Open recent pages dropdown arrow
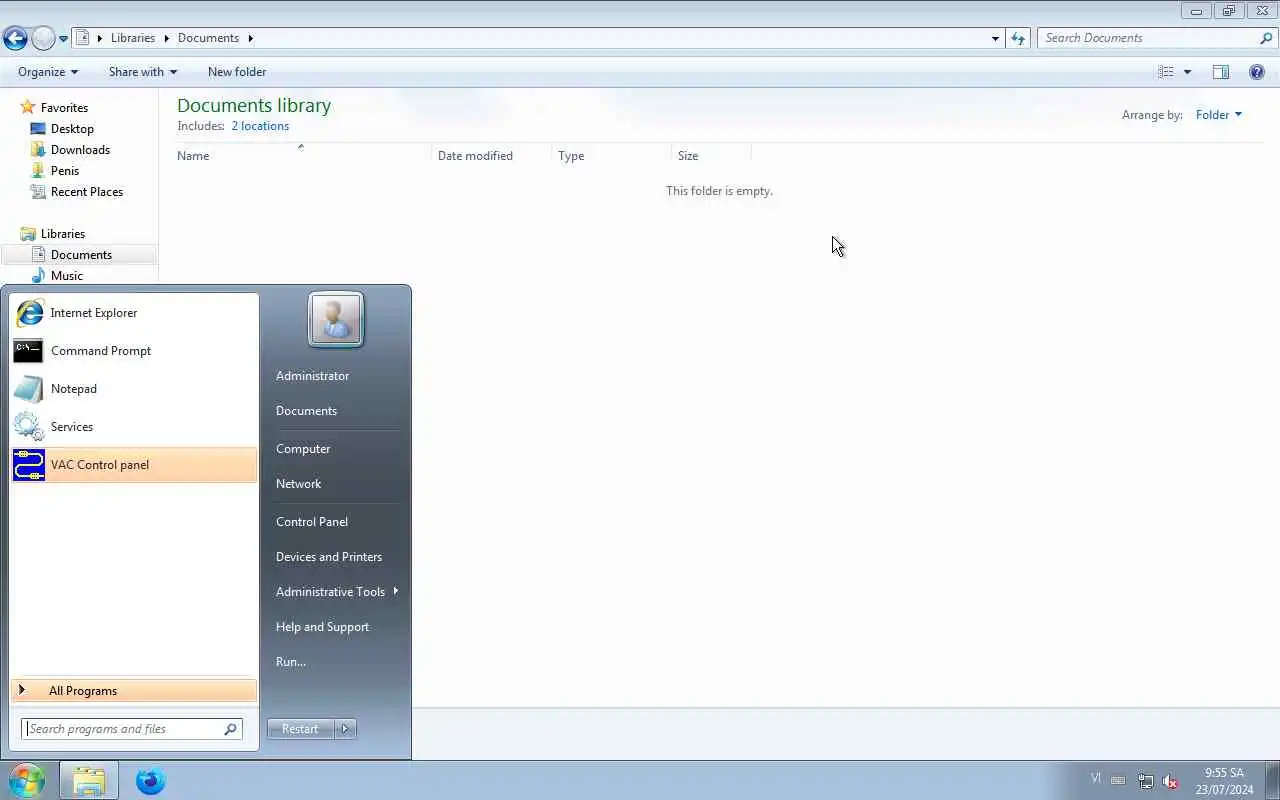The image size is (1280, 800). click(x=63, y=39)
